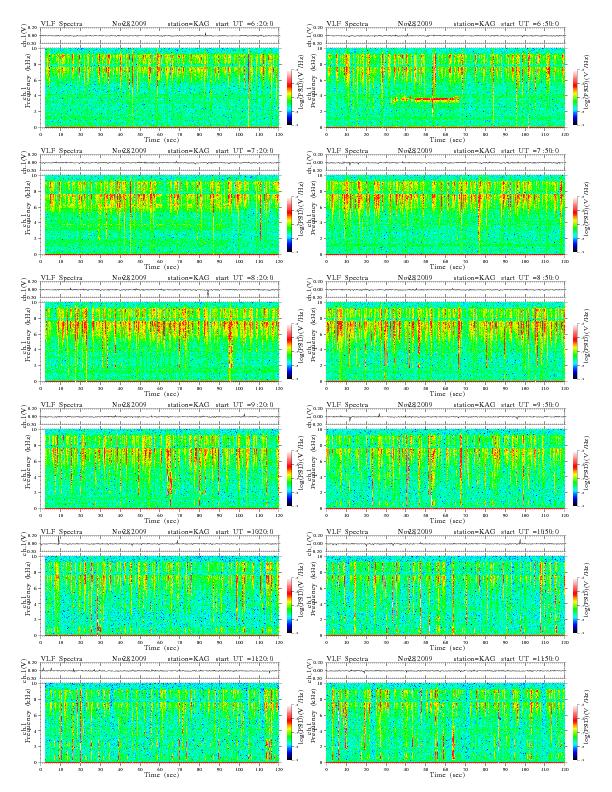This screenshot has height=792, width=612.
Task: Click the title text 'start UT =8:50:0'
Action: 531,277
